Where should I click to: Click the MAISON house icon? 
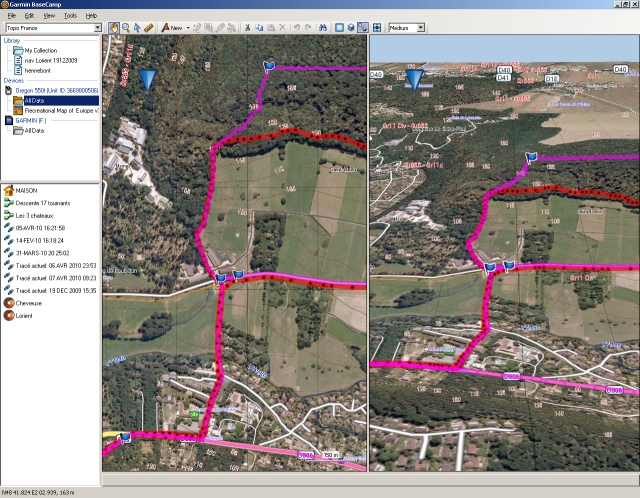point(9,190)
